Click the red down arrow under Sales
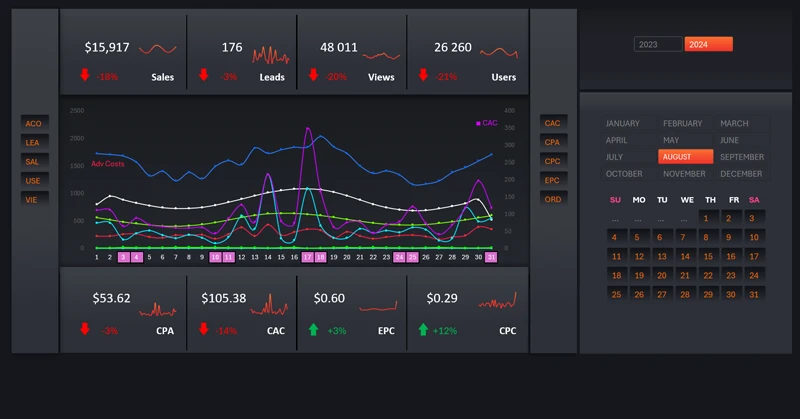 (x=85, y=75)
